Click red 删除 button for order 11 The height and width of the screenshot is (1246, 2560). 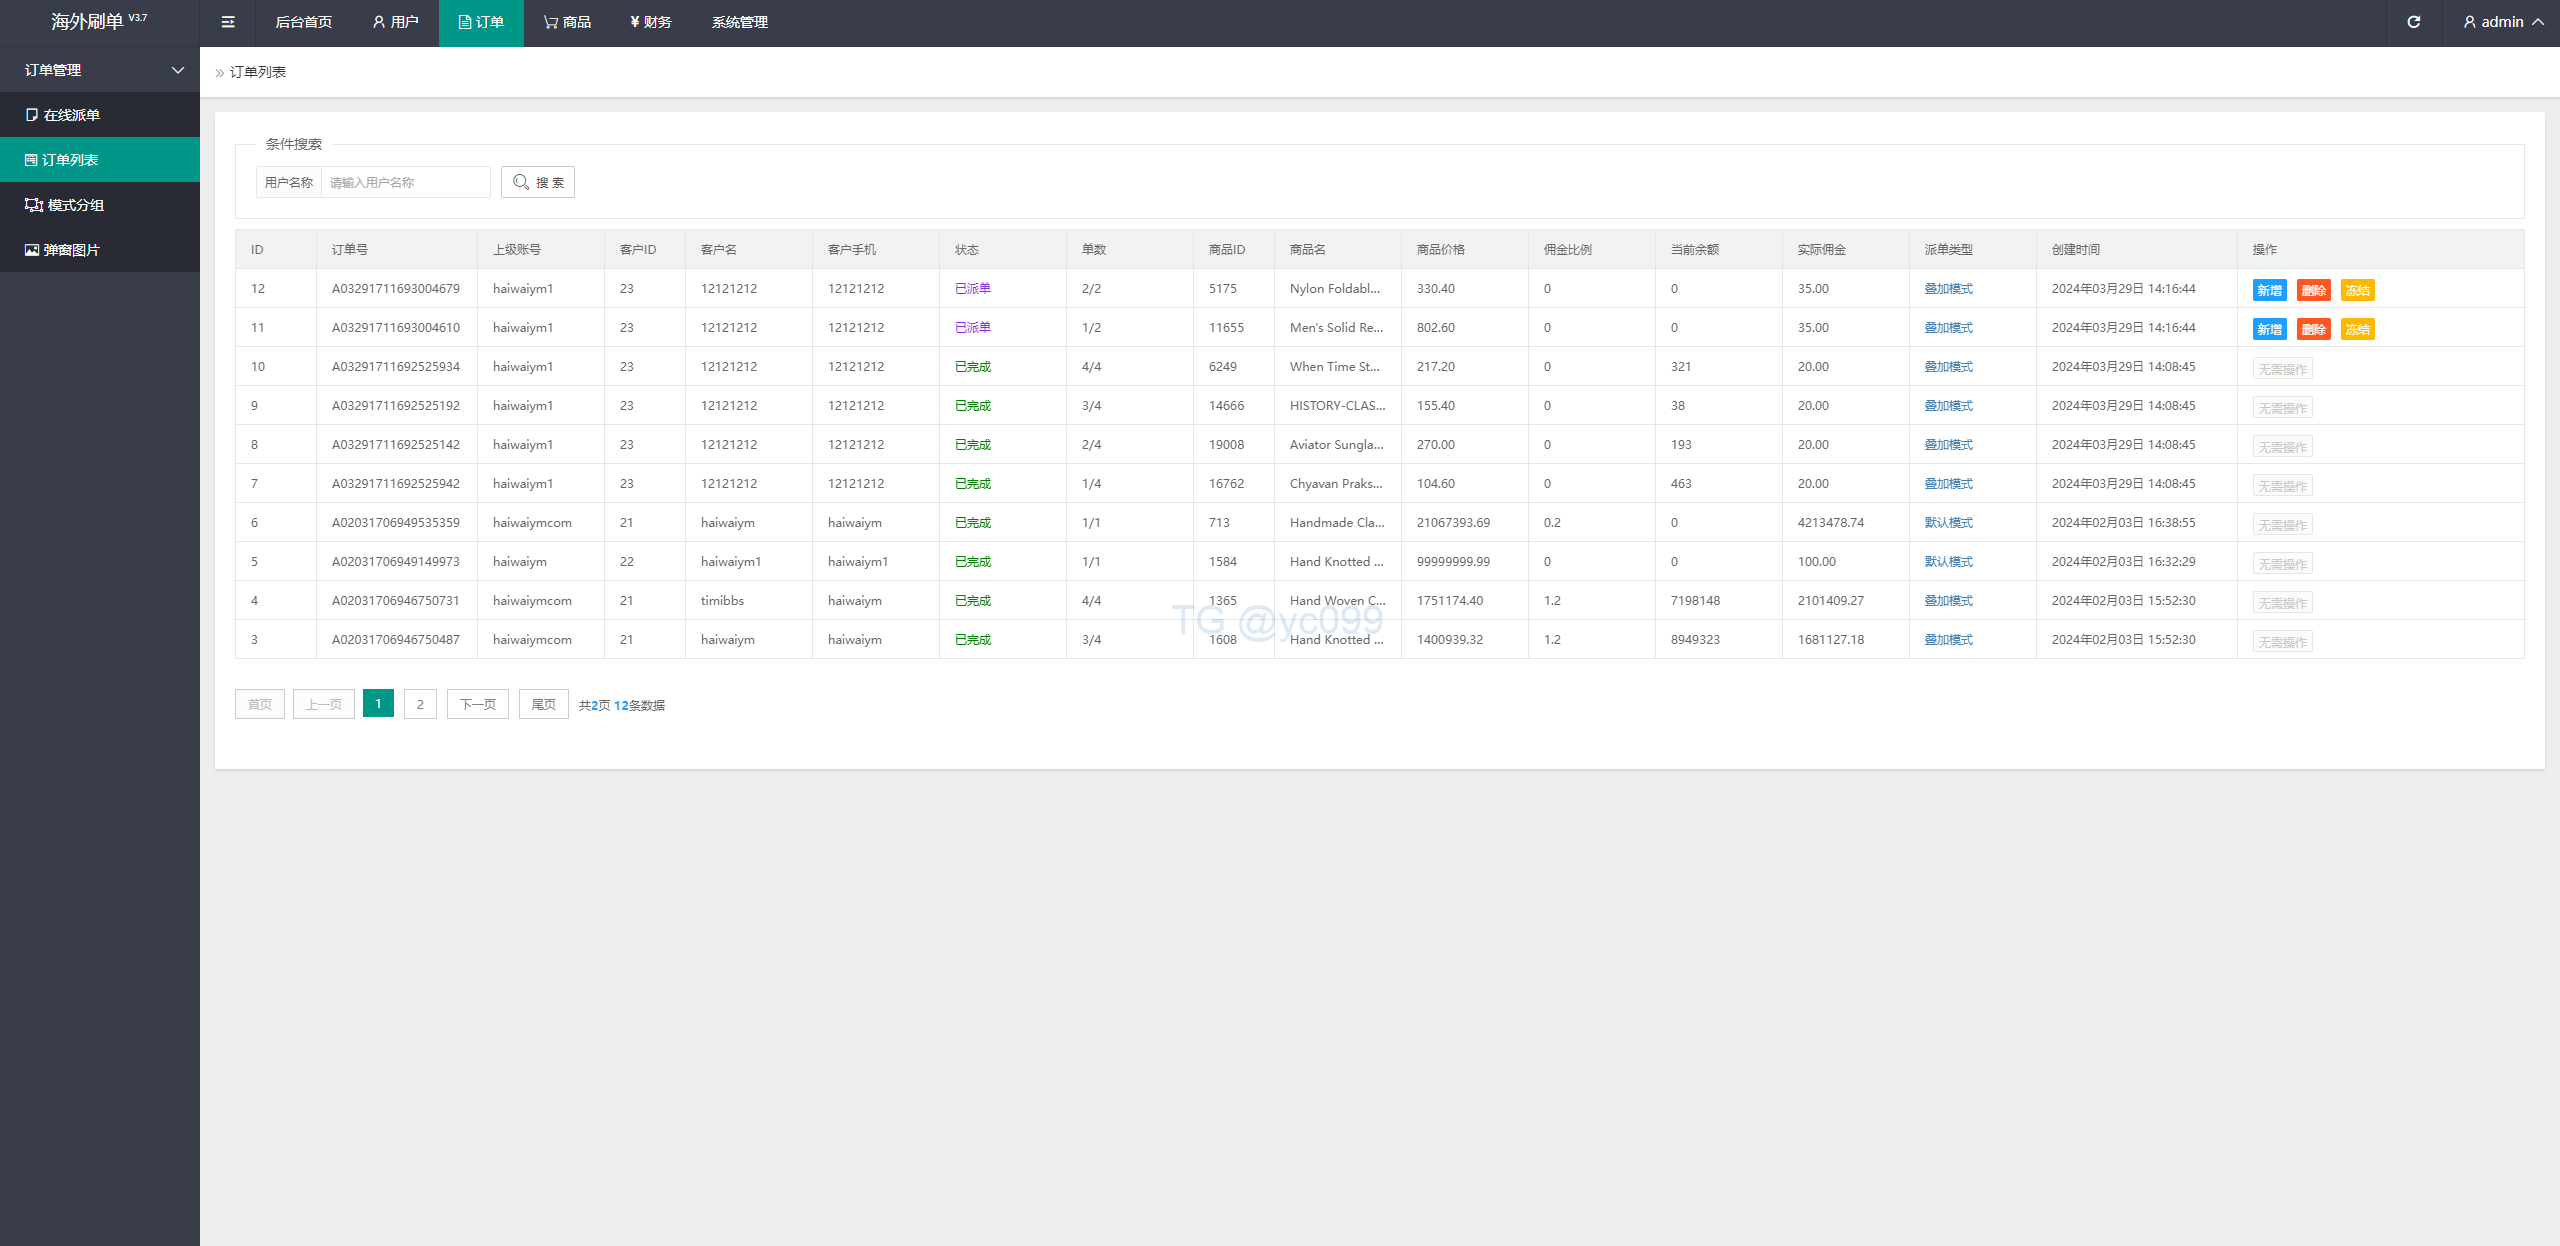point(2313,329)
